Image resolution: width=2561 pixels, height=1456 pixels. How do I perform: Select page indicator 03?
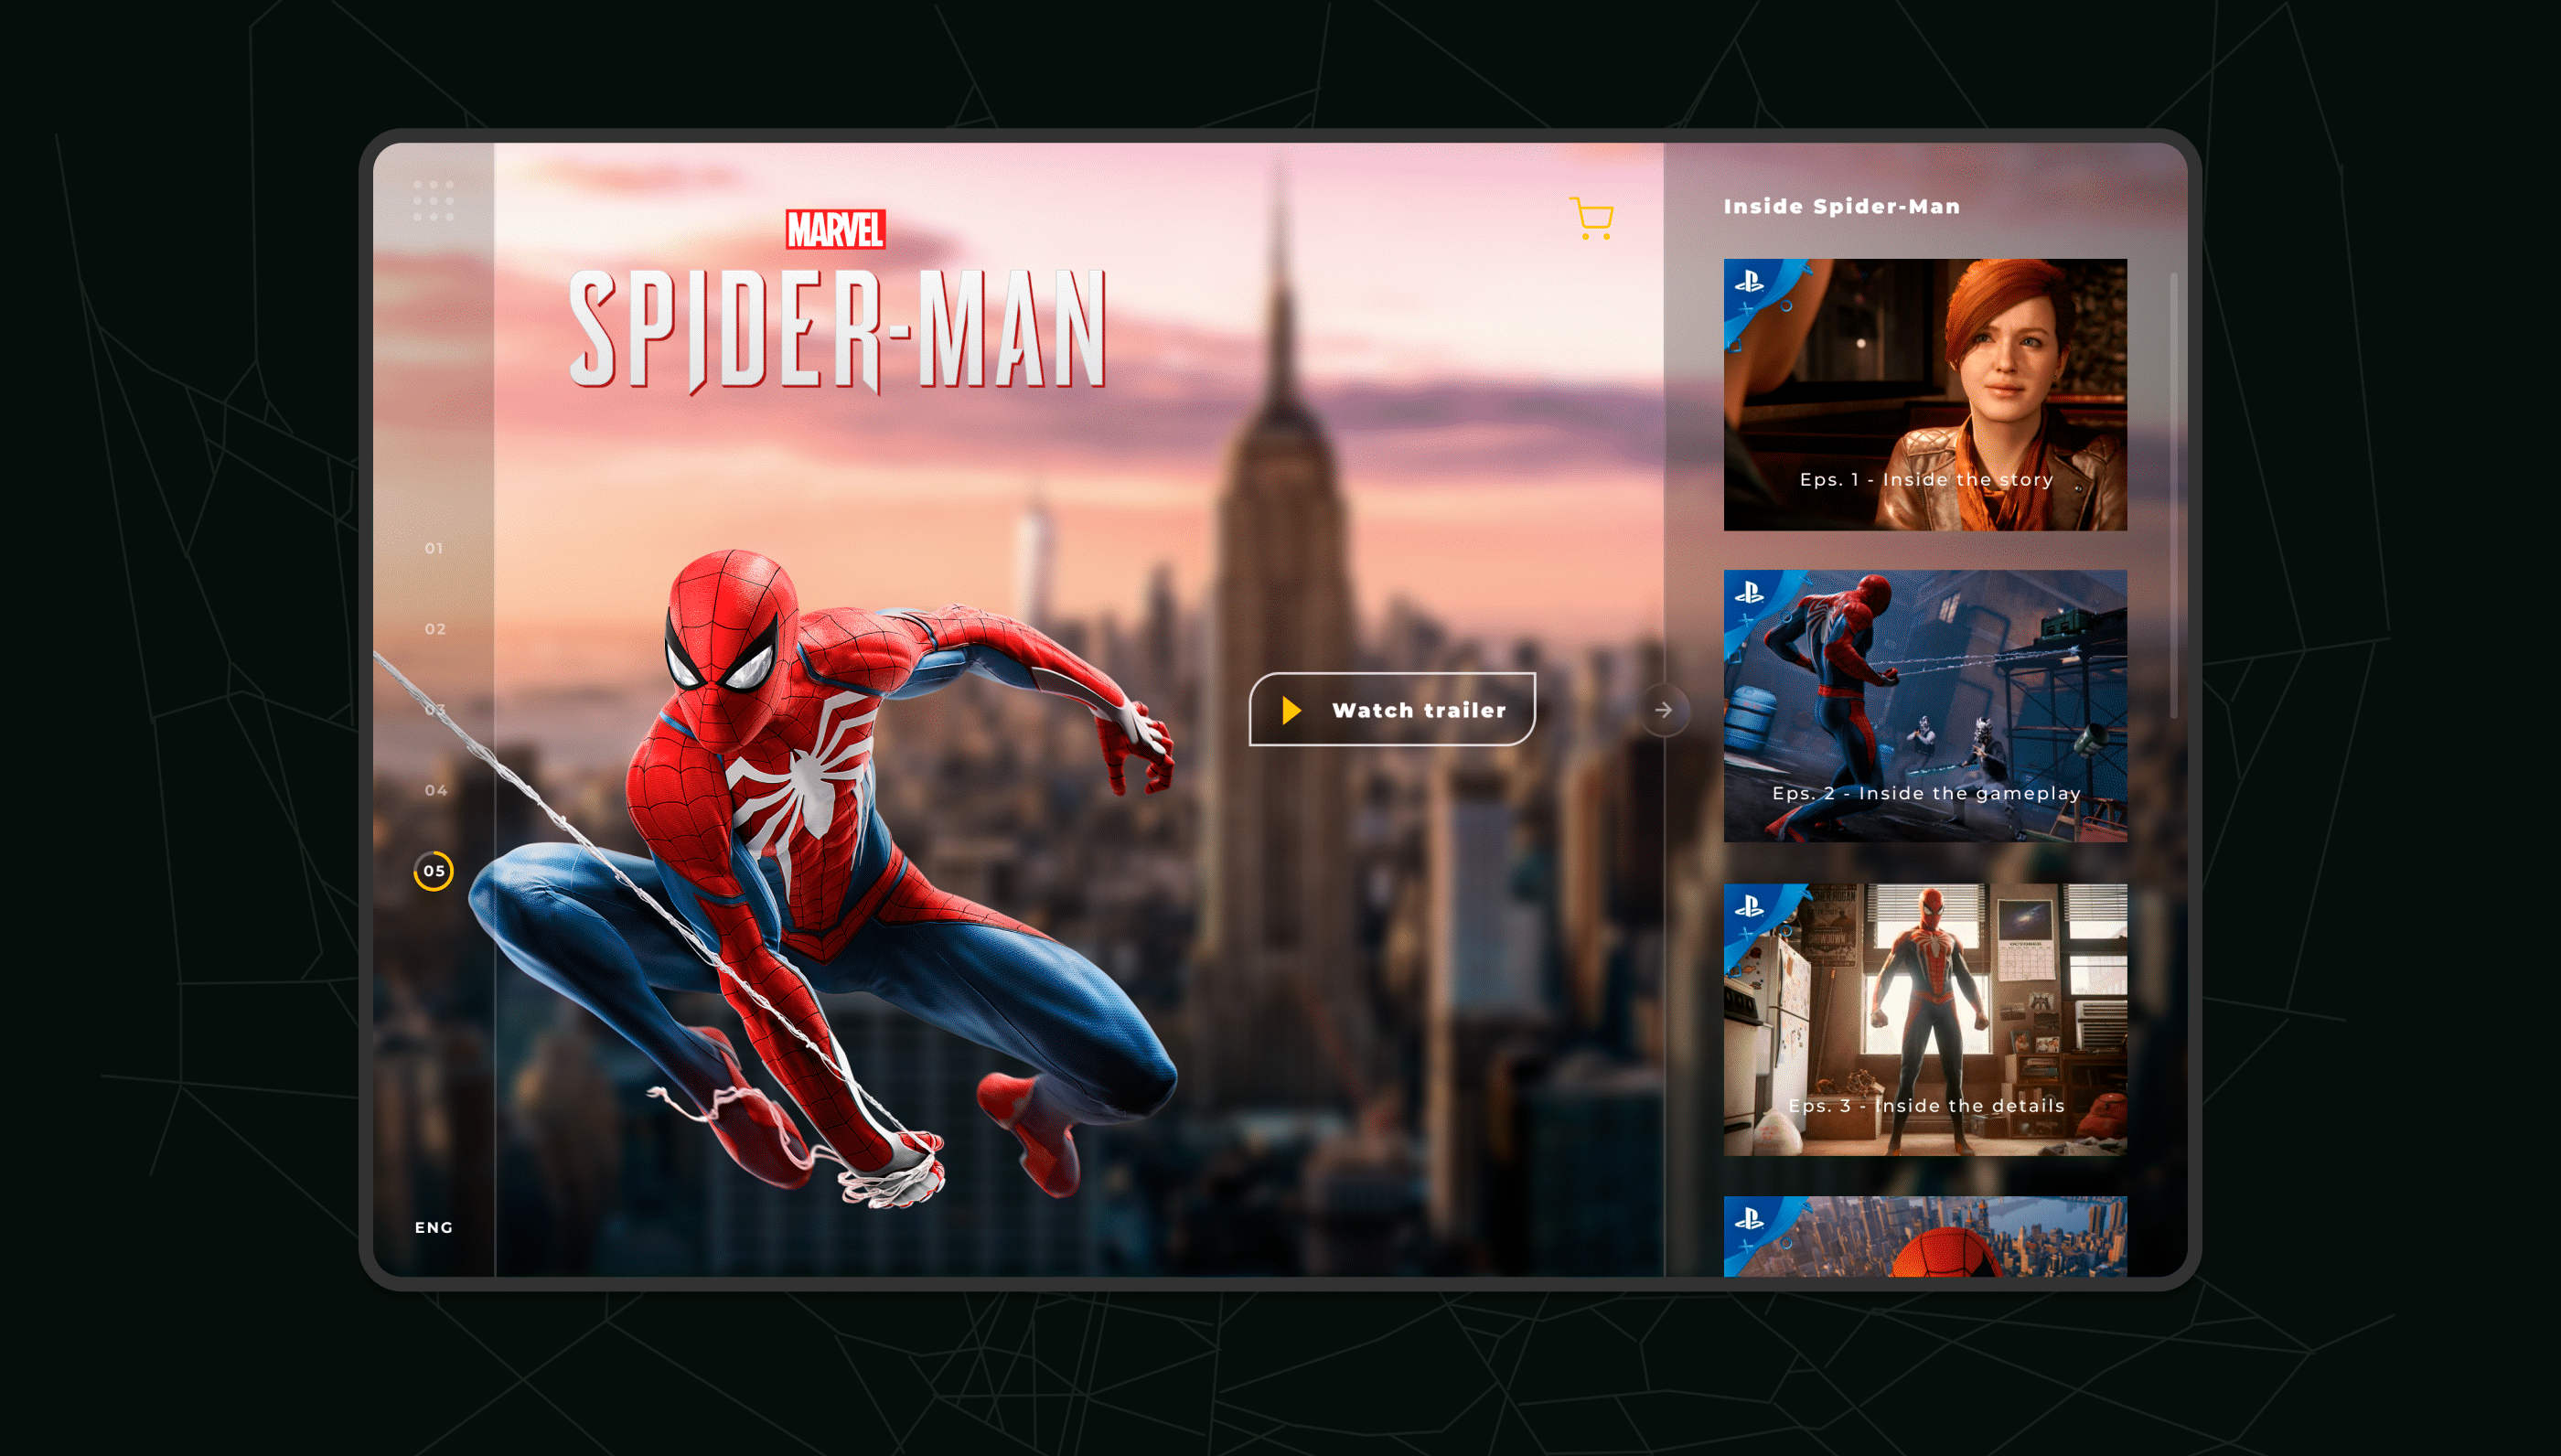435,710
